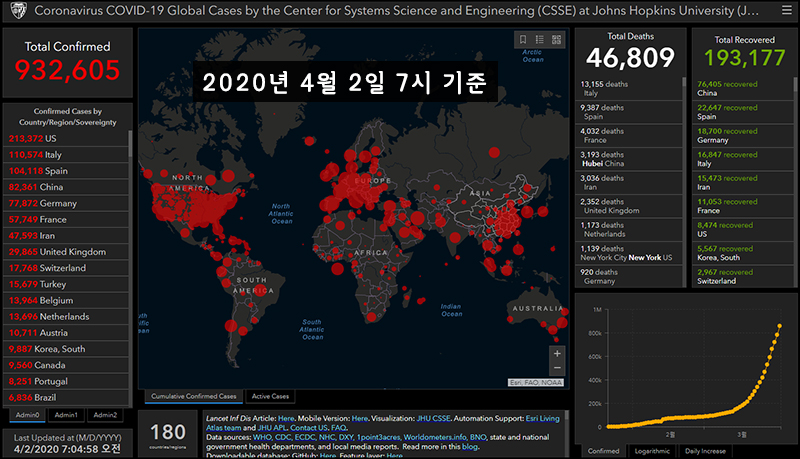
Task: Open the Lancet Inf Dis Article 'Here' link
Action: tap(286, 418)
